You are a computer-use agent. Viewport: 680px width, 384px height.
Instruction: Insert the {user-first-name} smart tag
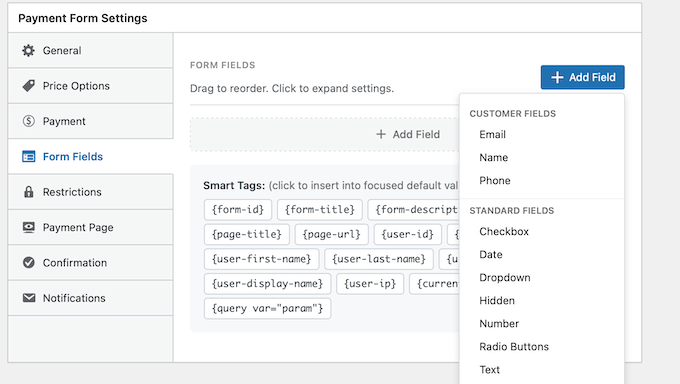pyautogui.click(x=262, y=259)
